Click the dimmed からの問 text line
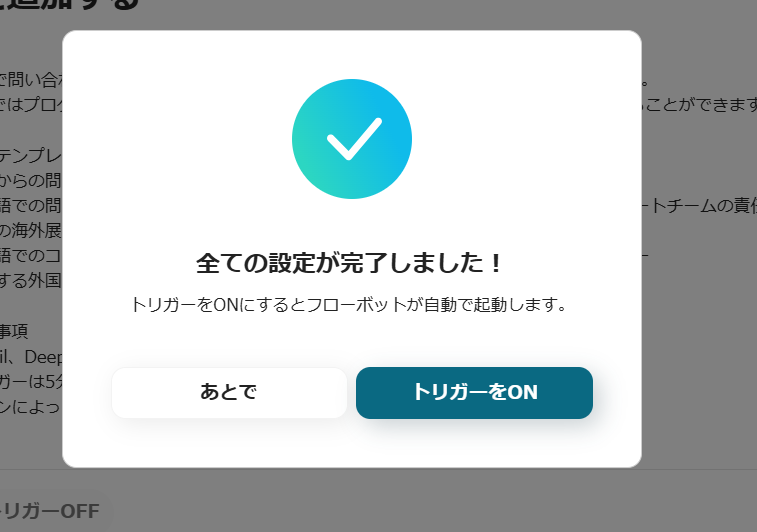 point(31,181)
